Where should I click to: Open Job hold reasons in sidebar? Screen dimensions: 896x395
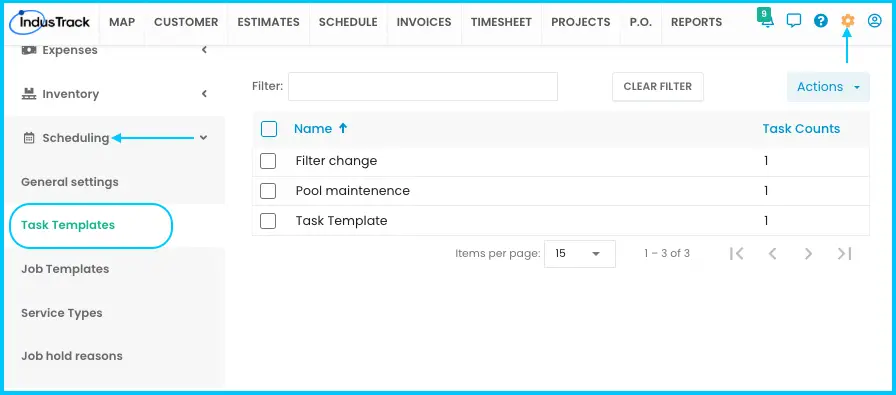tap(72, 356)
